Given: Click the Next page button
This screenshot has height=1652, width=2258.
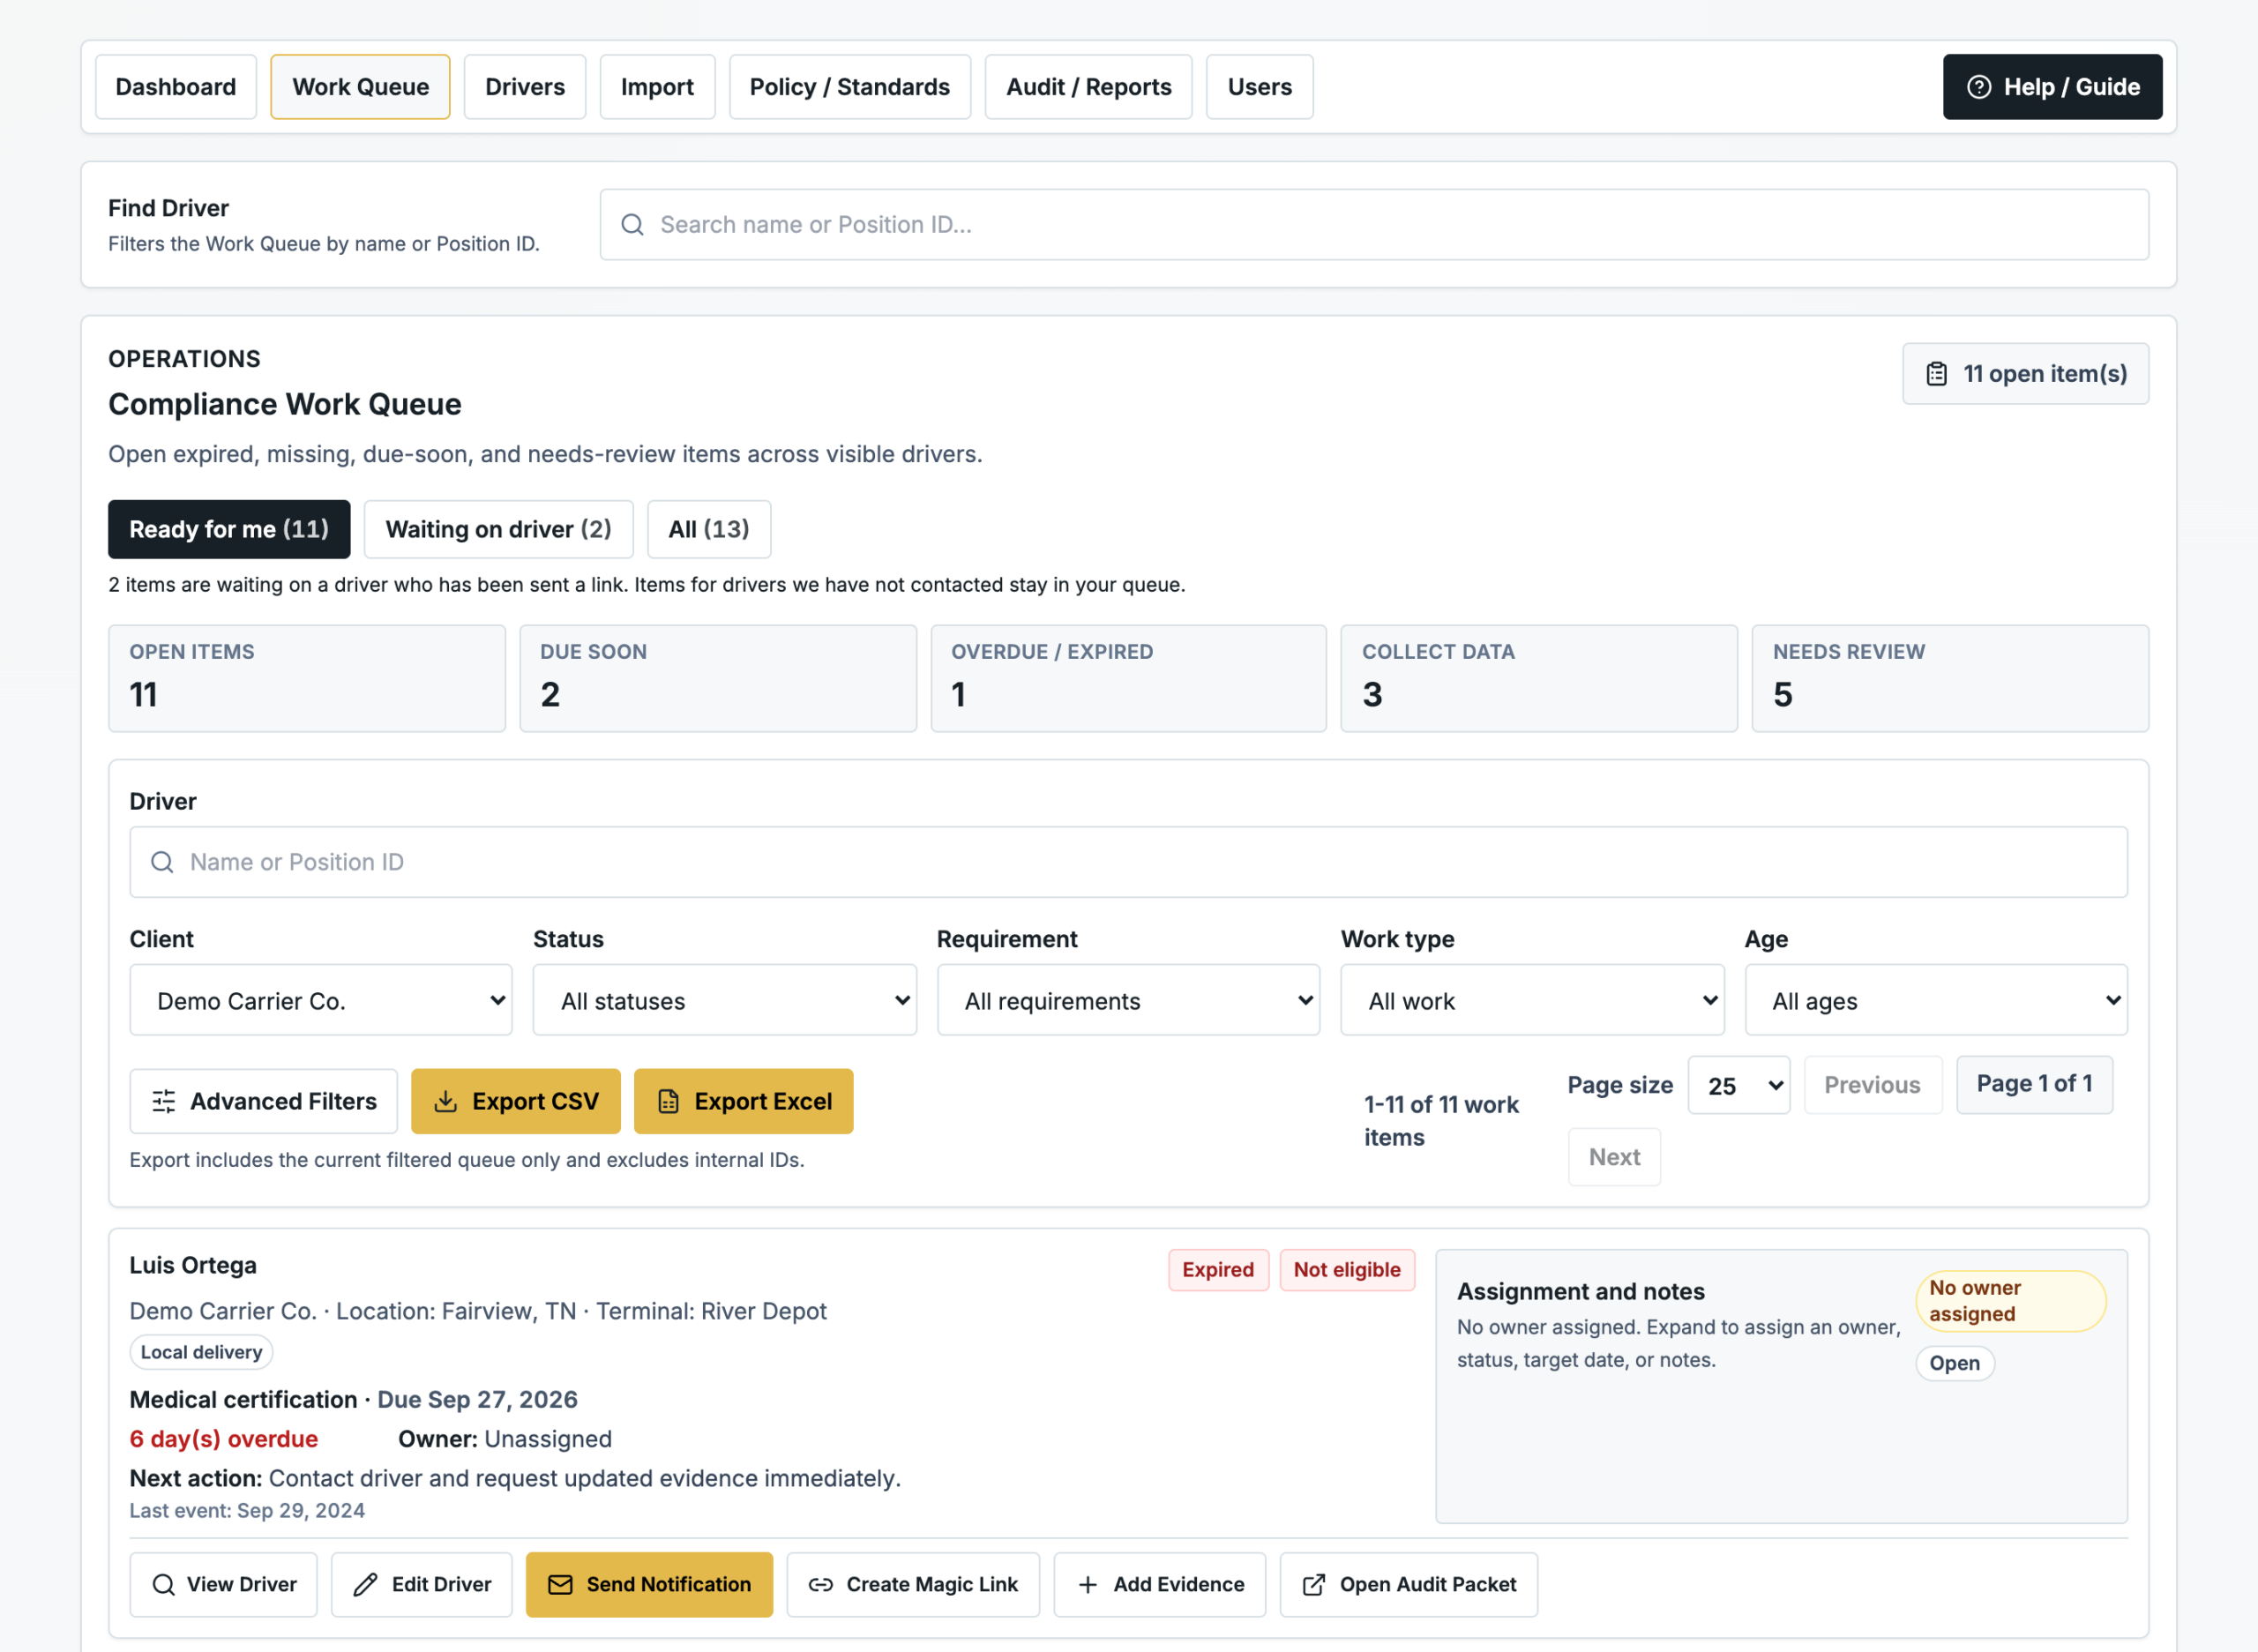Looking at the screenshot, I should pos(1614,1157).
